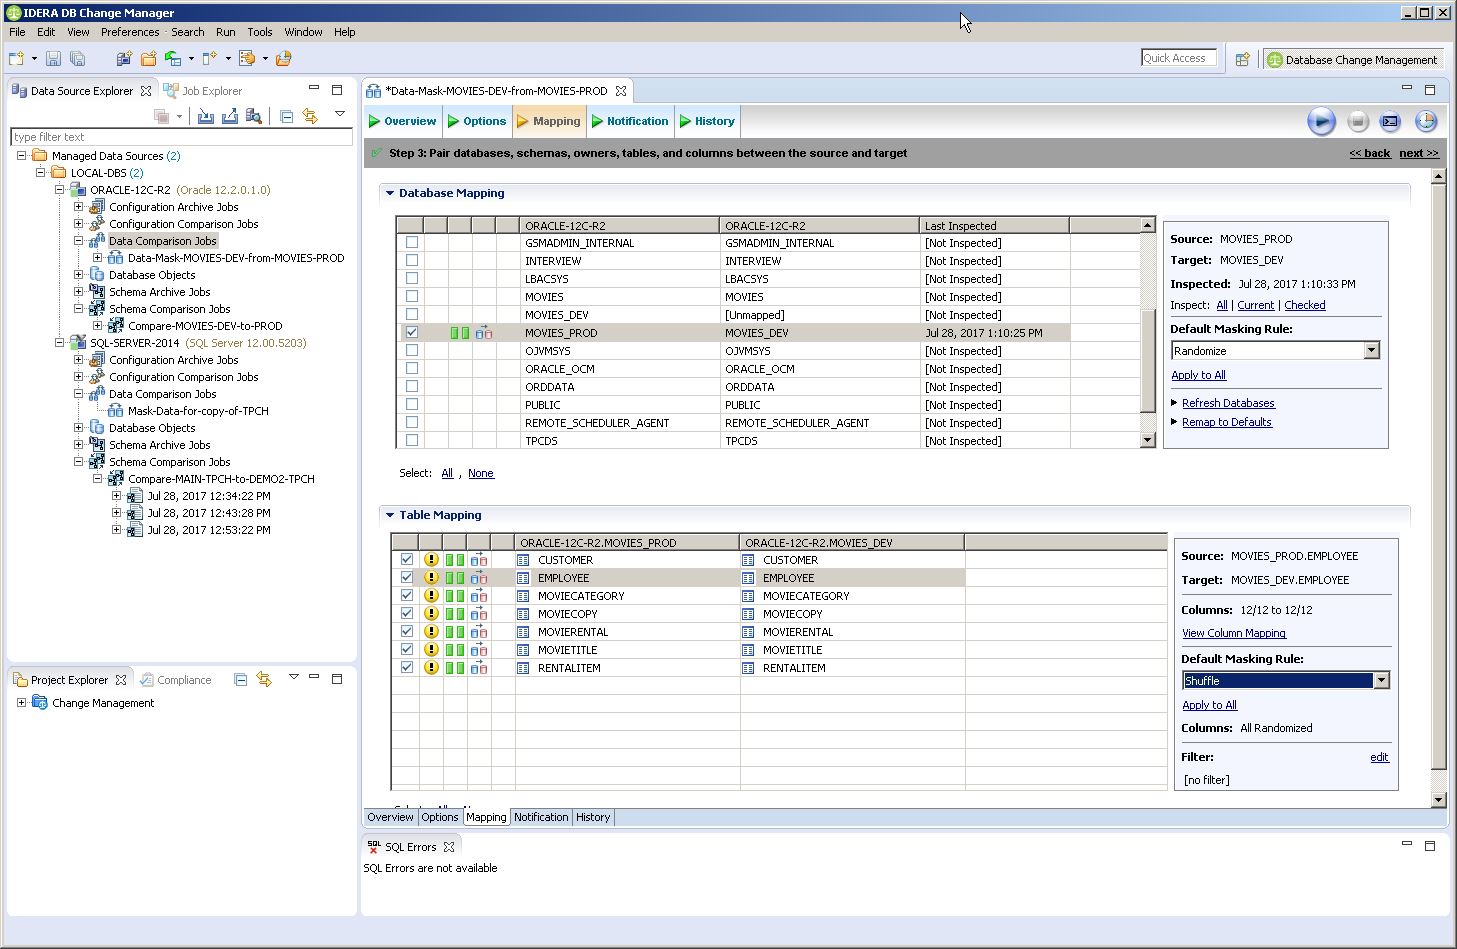The height and width of the screenshot is (949, 1457).
Task: Click the filter edit link
Action: click(x=1379, y=757)
